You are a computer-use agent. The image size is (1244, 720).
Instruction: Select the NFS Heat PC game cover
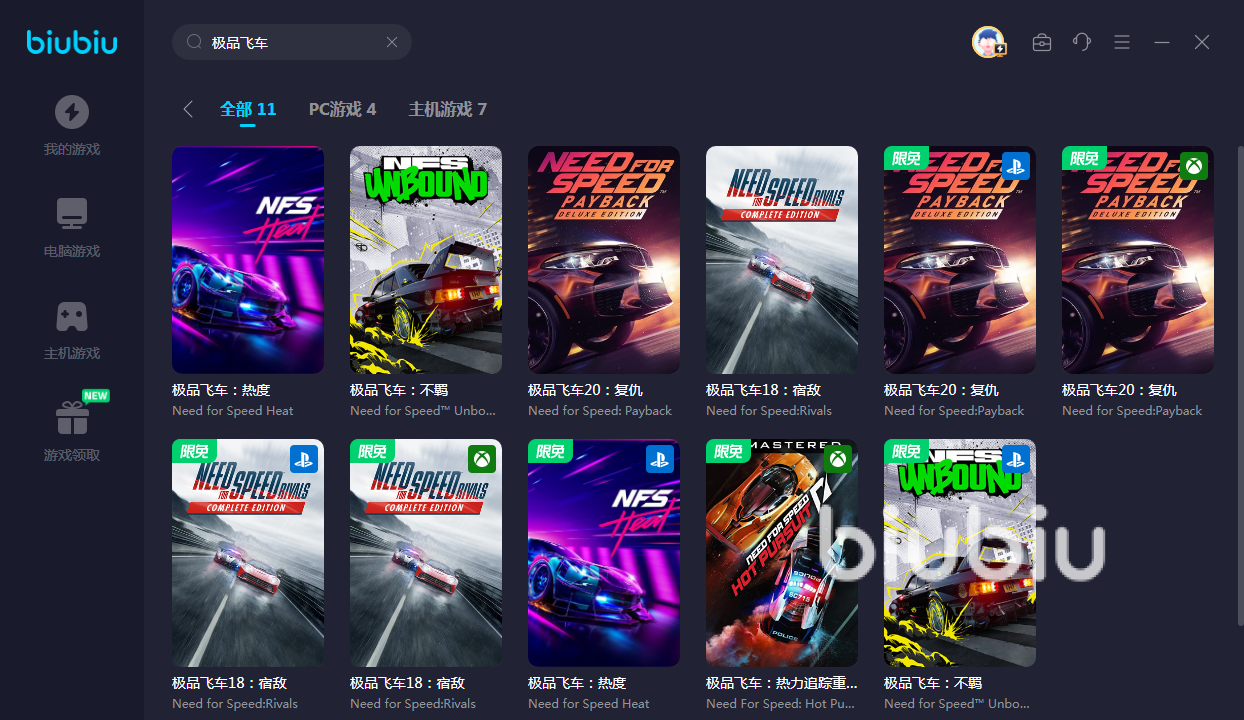[x=248, y=260]
